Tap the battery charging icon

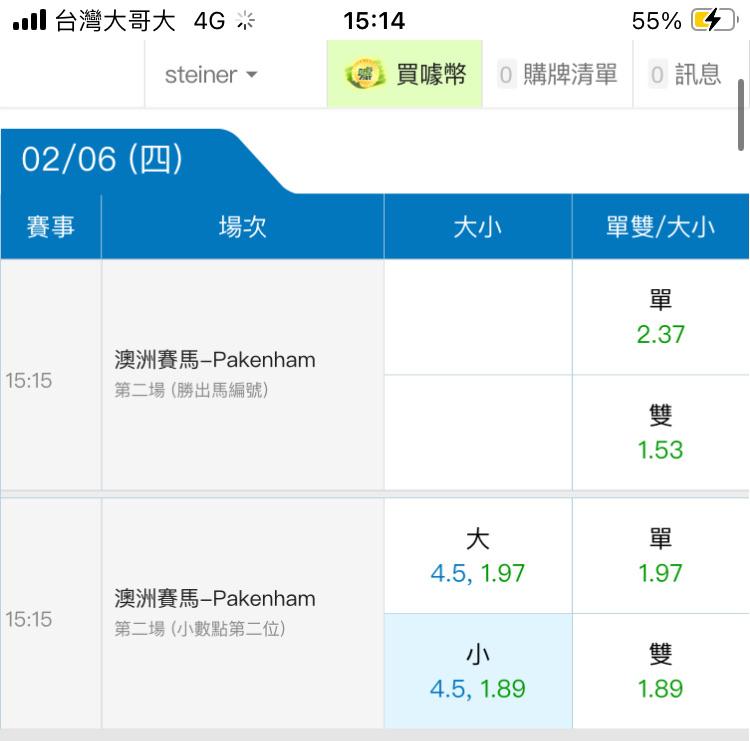715,21
